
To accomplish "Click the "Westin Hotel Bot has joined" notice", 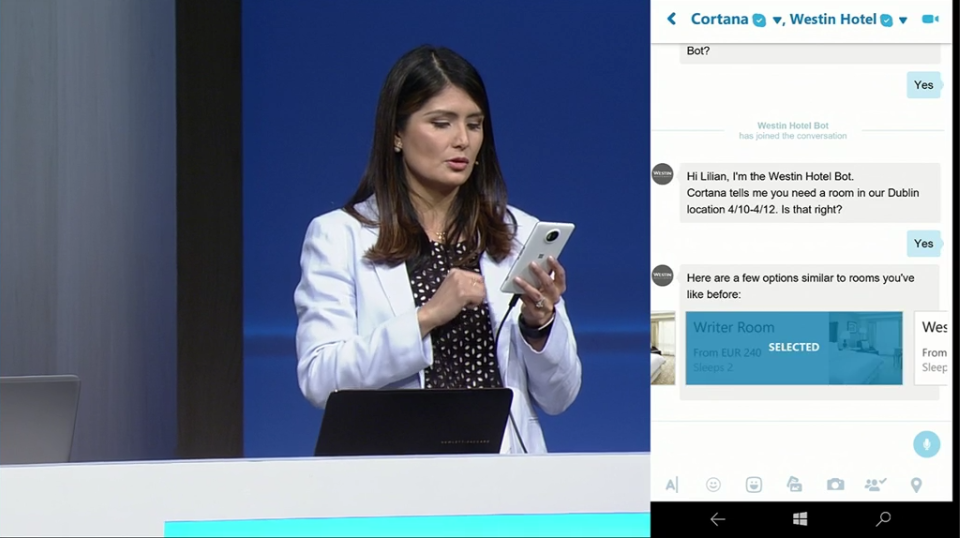I will pos(793,130).
